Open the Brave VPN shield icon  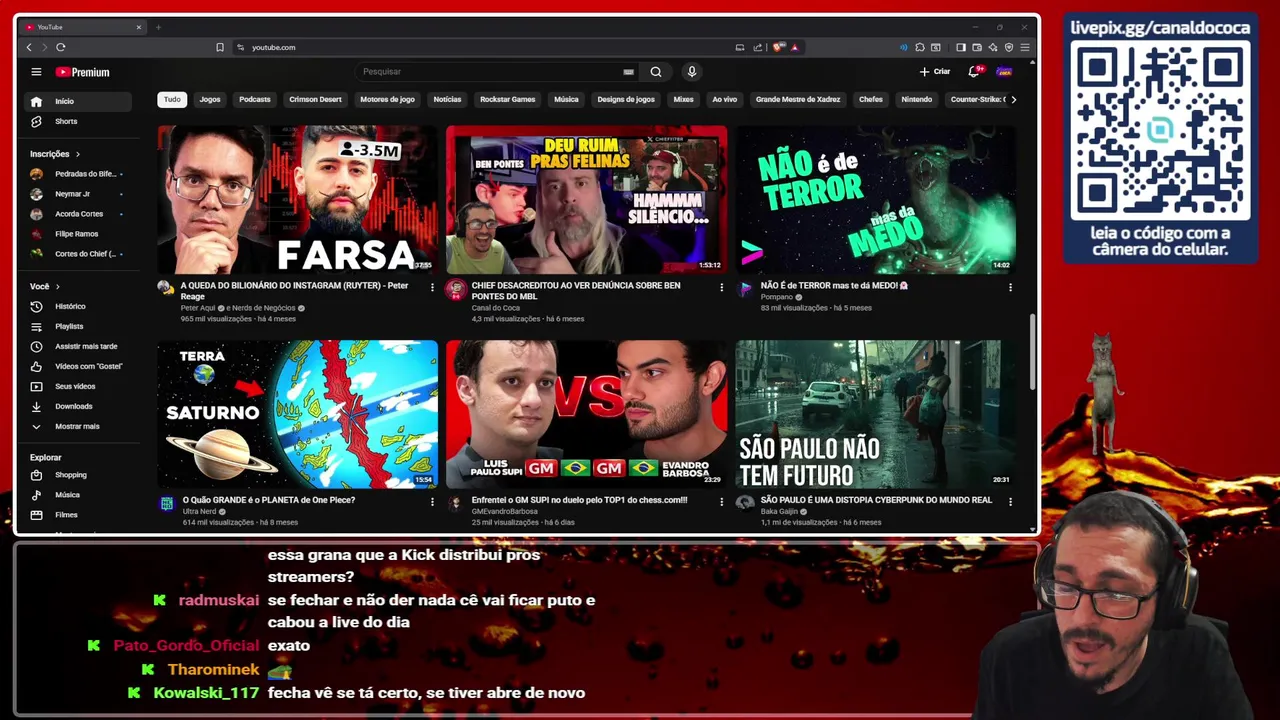(1009, 47)
